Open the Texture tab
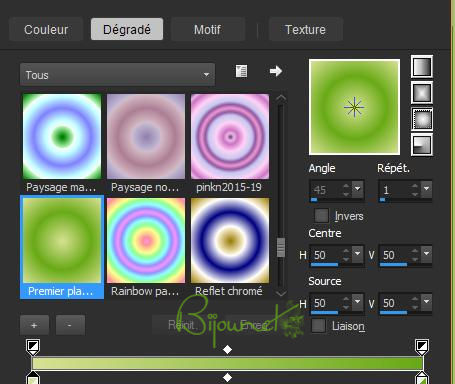This screenshot has height=384, width=455. click(x=305, y=30)
